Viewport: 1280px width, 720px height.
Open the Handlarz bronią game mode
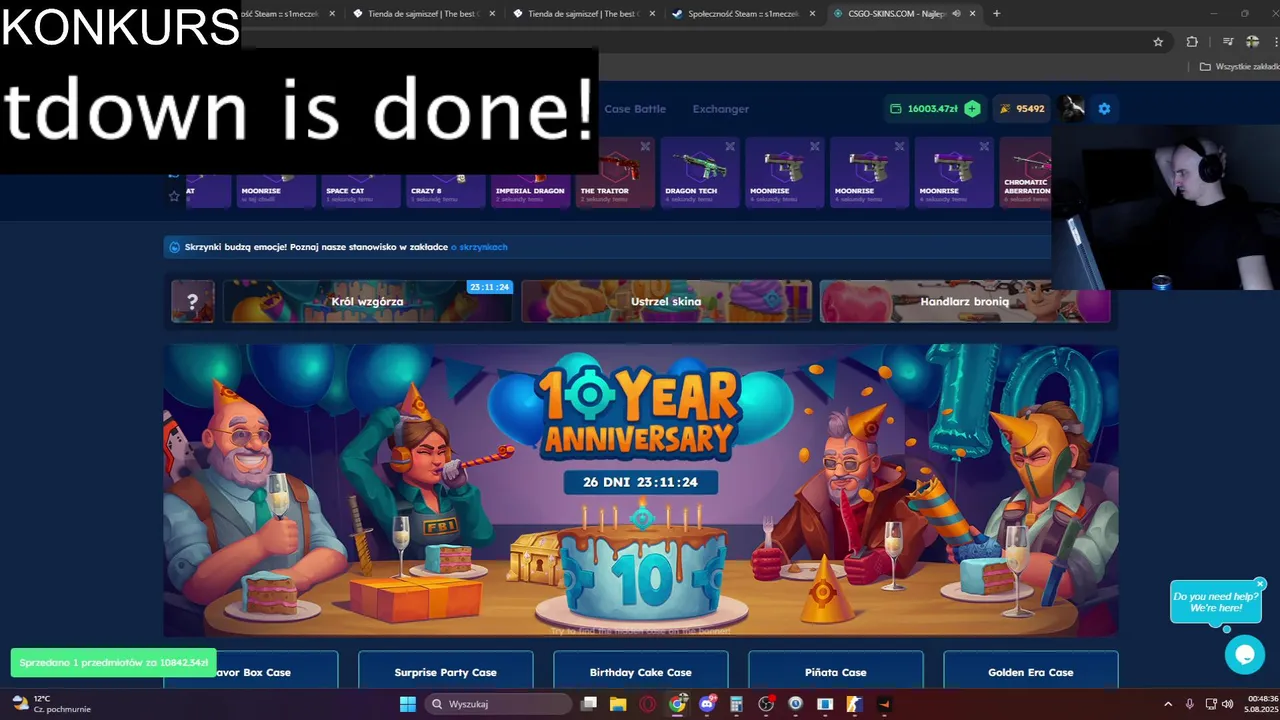[965, 301]
